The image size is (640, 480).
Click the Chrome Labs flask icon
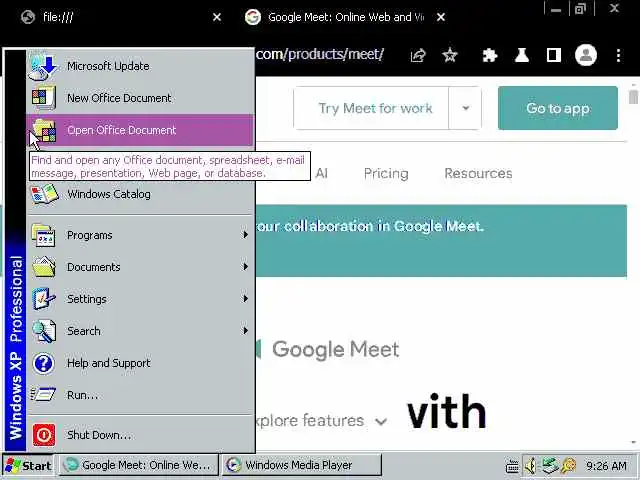tap(522, 55)
